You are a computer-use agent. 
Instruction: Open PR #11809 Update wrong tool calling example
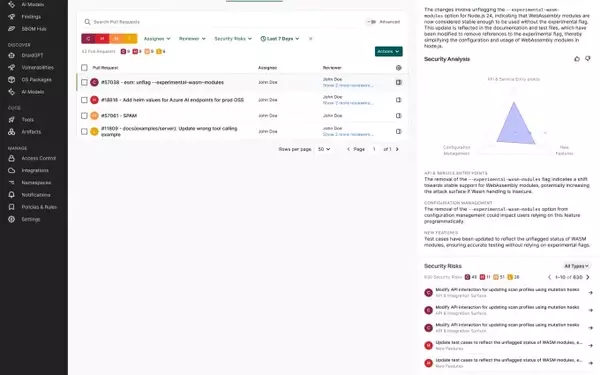click(169, 131)
